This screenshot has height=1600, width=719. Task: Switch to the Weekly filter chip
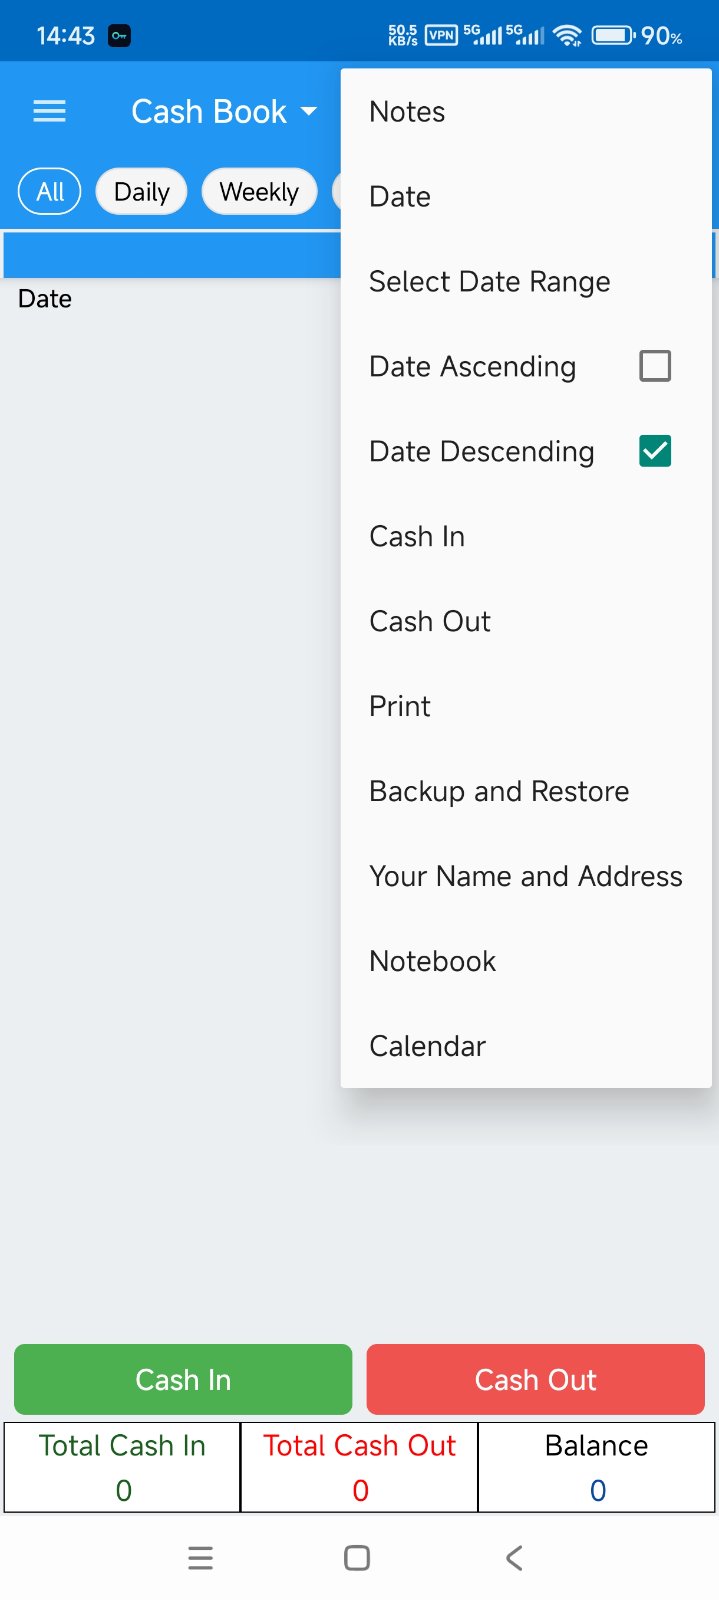pos(259,191)
